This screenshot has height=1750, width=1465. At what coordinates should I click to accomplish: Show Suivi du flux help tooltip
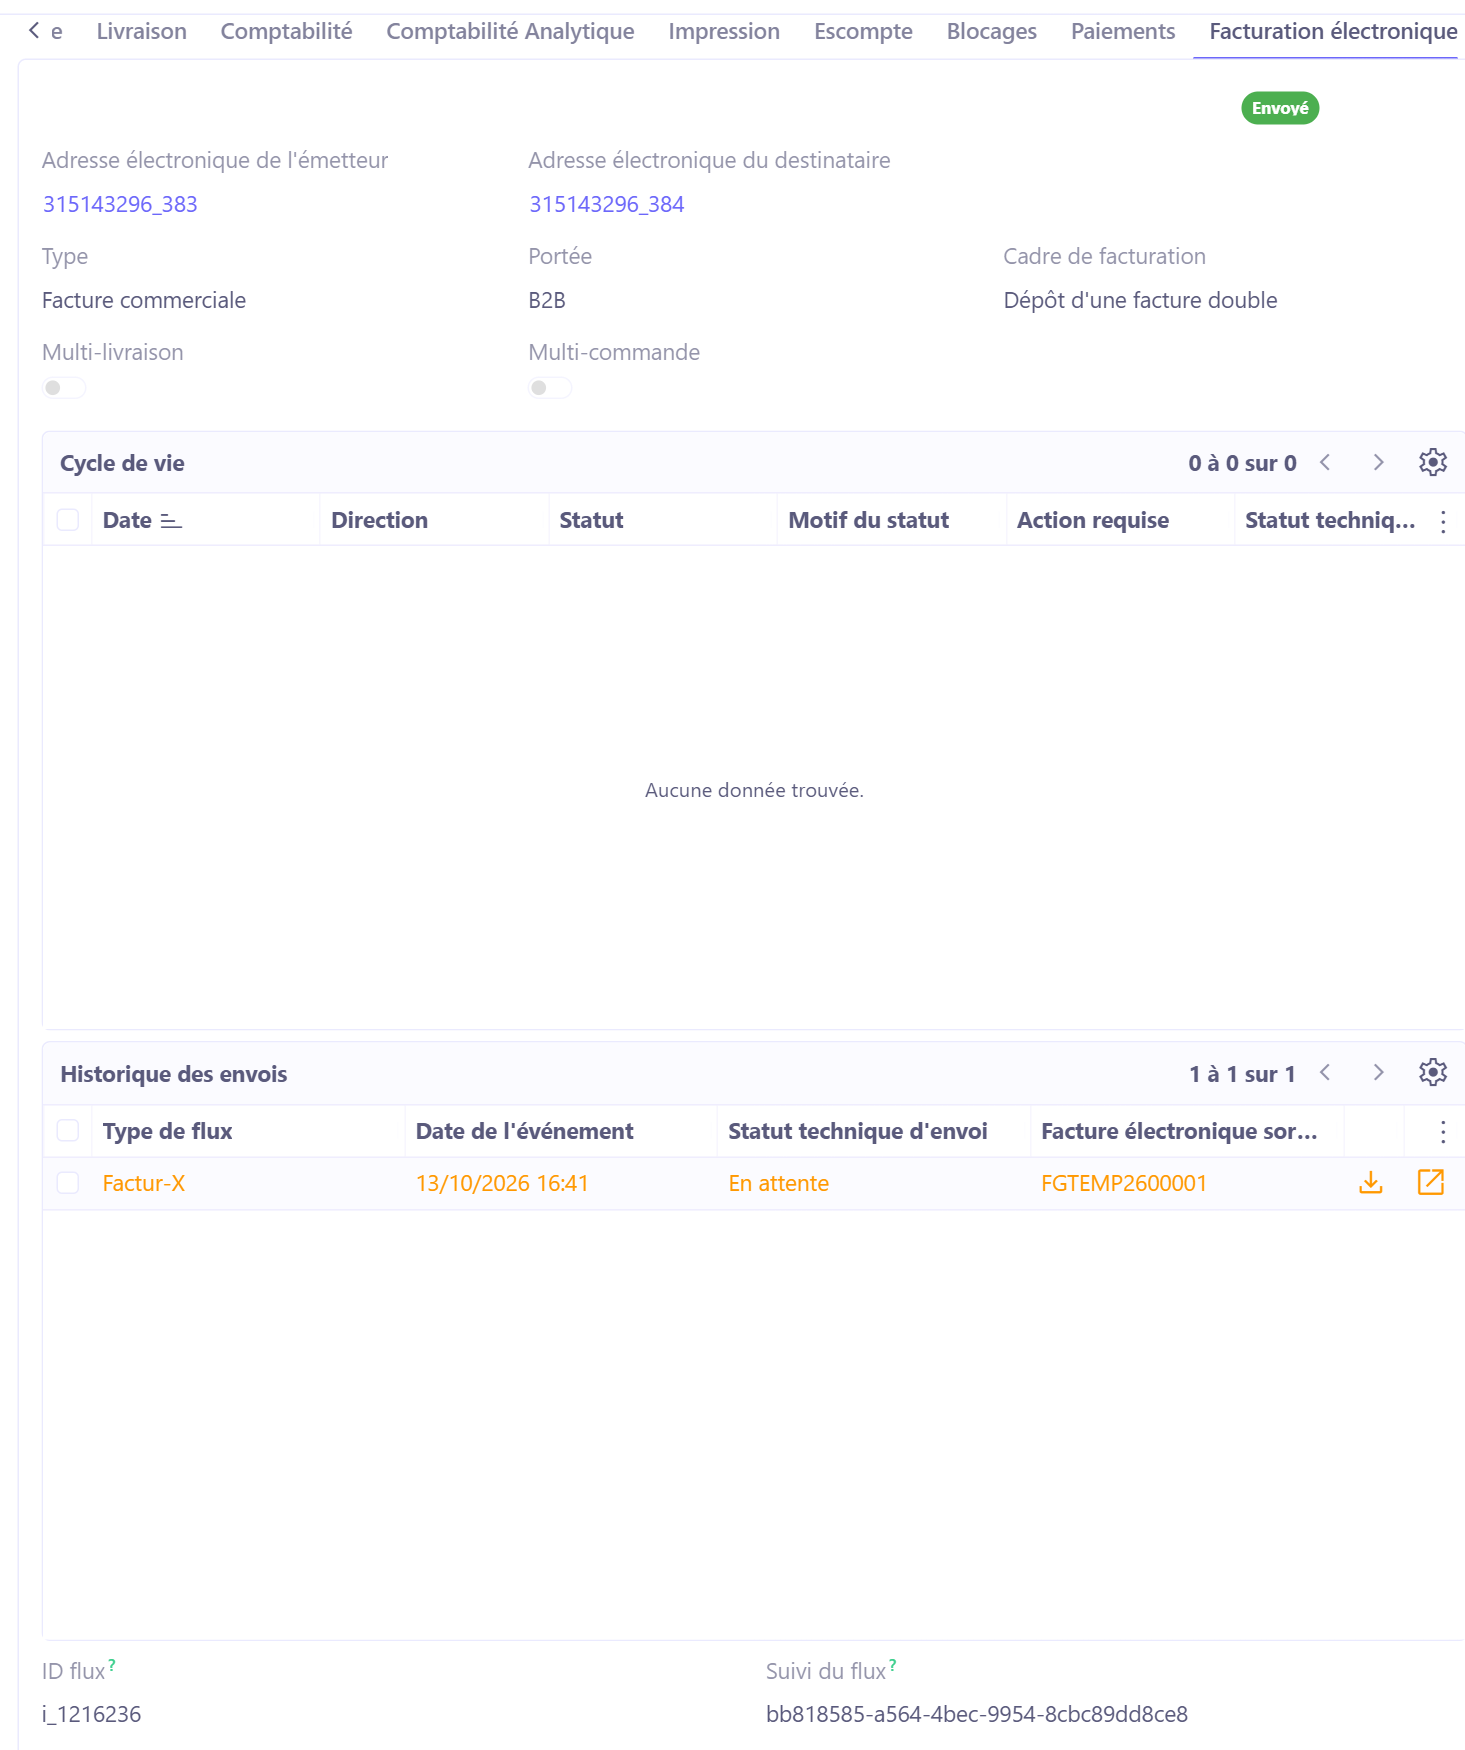pyautogui.click(x=893, y=1665)
